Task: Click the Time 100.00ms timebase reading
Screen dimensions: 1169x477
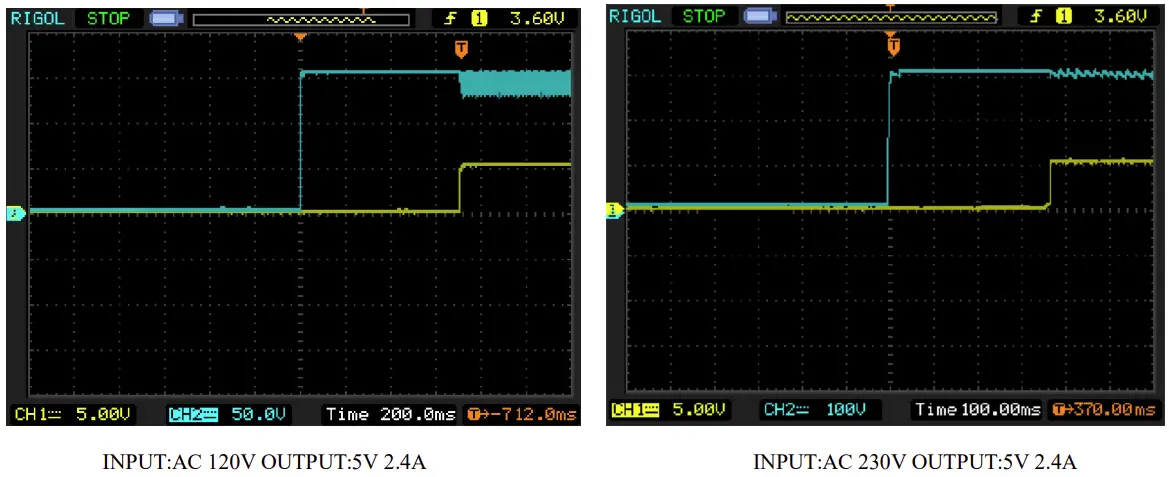Action: click(978, 410)
